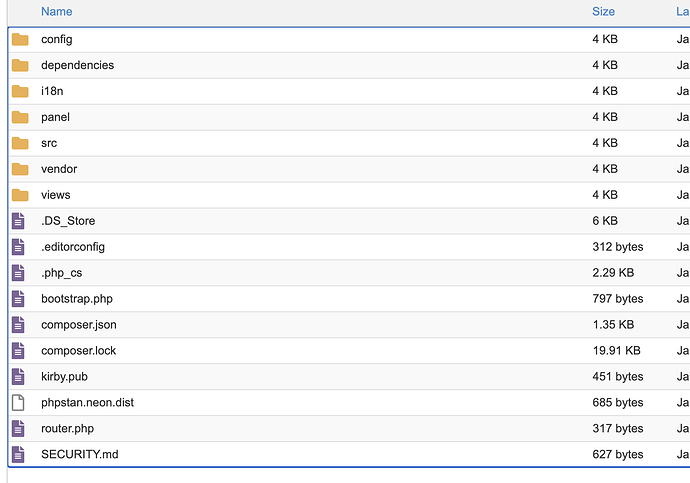This screenshot has height=483, width=690.
Task: Click the i18n folder icon
Action: click(20, 91)
